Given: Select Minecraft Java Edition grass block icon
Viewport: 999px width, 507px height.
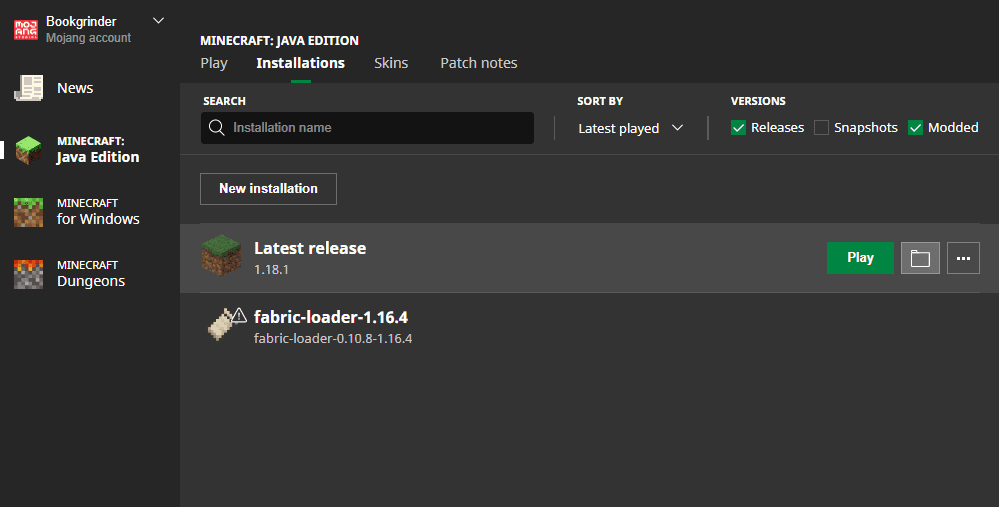Looking at the screenshot, I should pos(28,150).
